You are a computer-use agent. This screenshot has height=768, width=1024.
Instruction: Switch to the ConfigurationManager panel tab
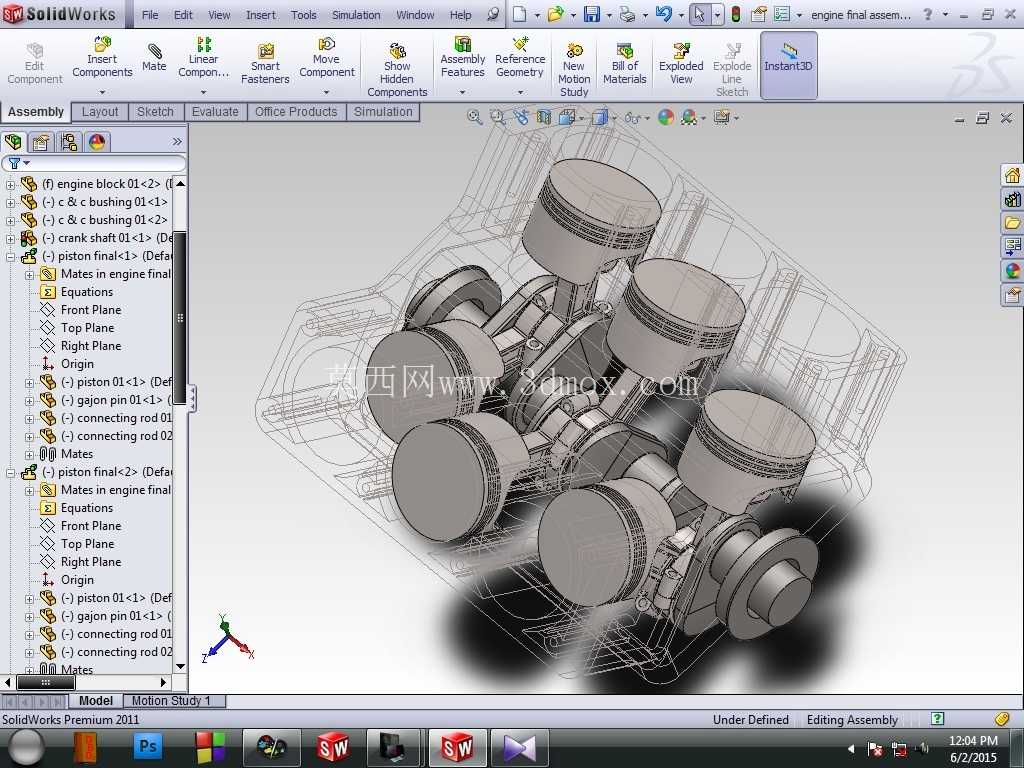[x=69, y=142]
